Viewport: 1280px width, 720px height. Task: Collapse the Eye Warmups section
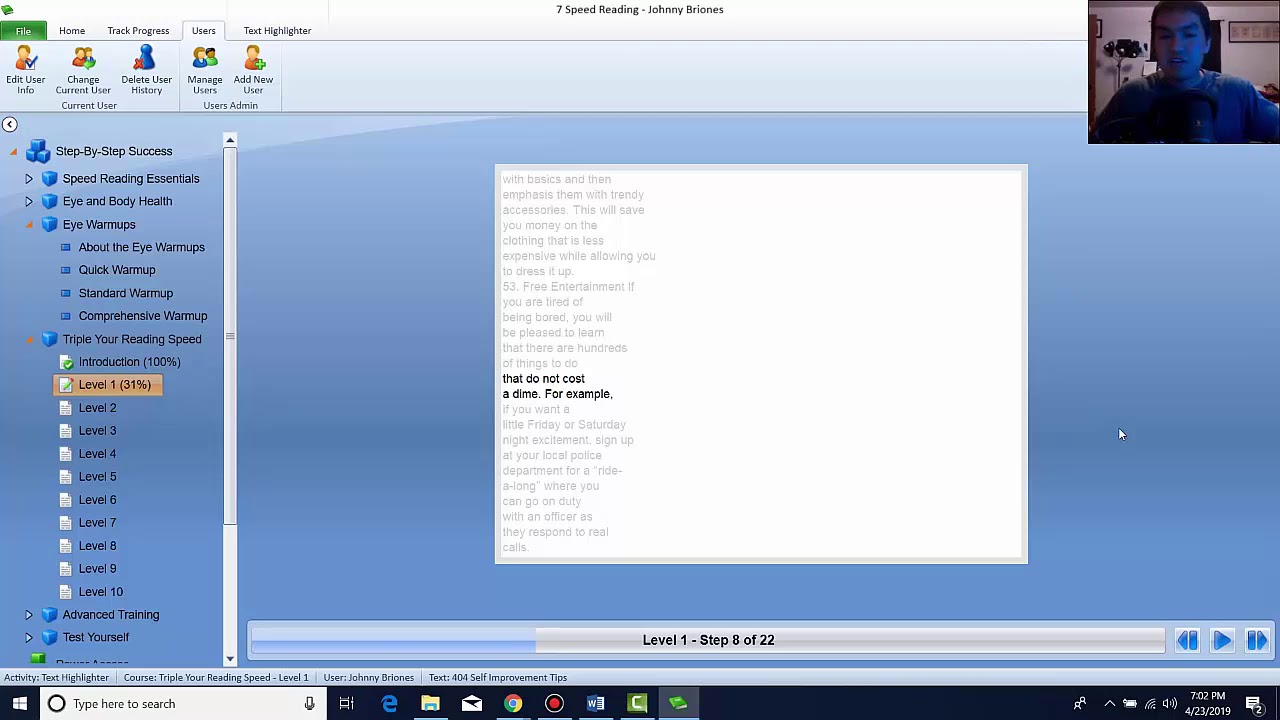click(29, 225)
